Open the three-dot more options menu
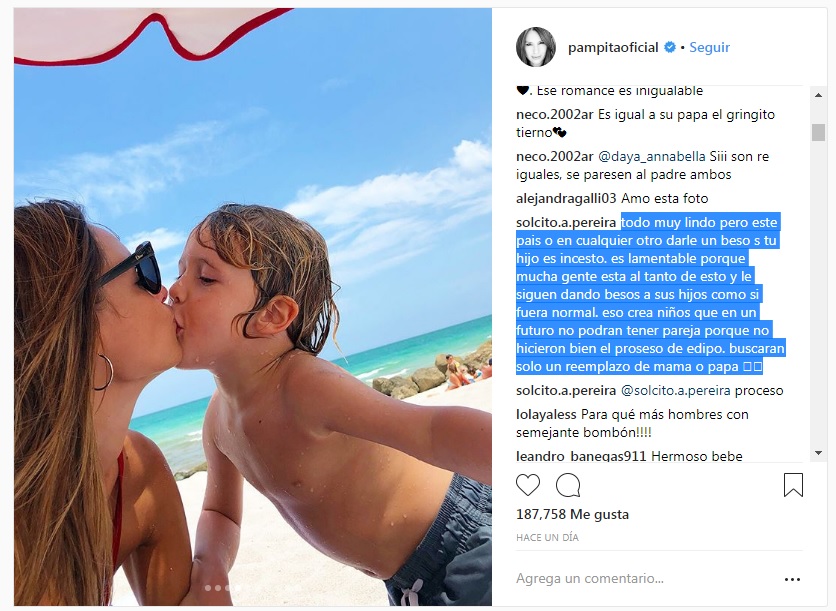 [x=792, y=580]
